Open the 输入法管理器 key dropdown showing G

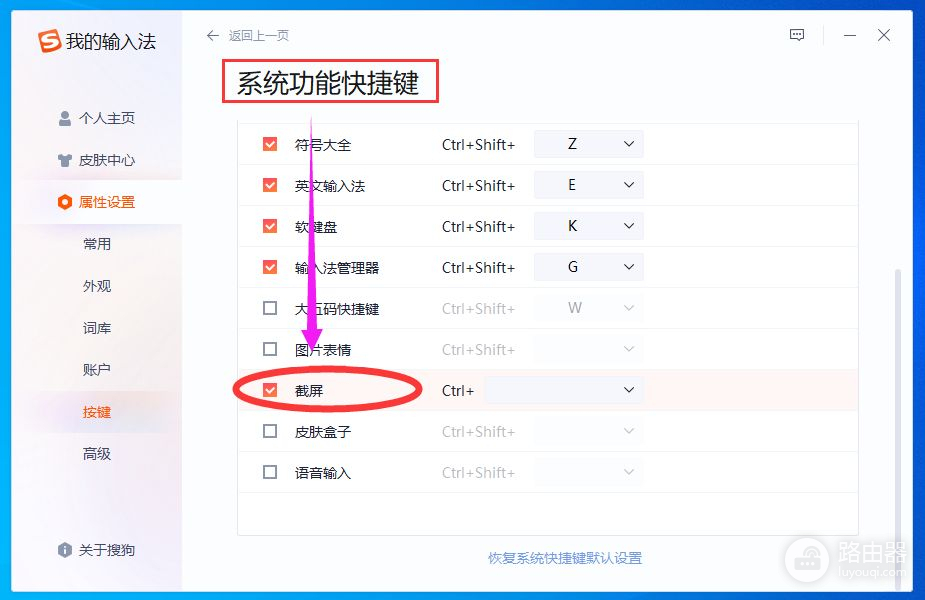pos(588,267)
